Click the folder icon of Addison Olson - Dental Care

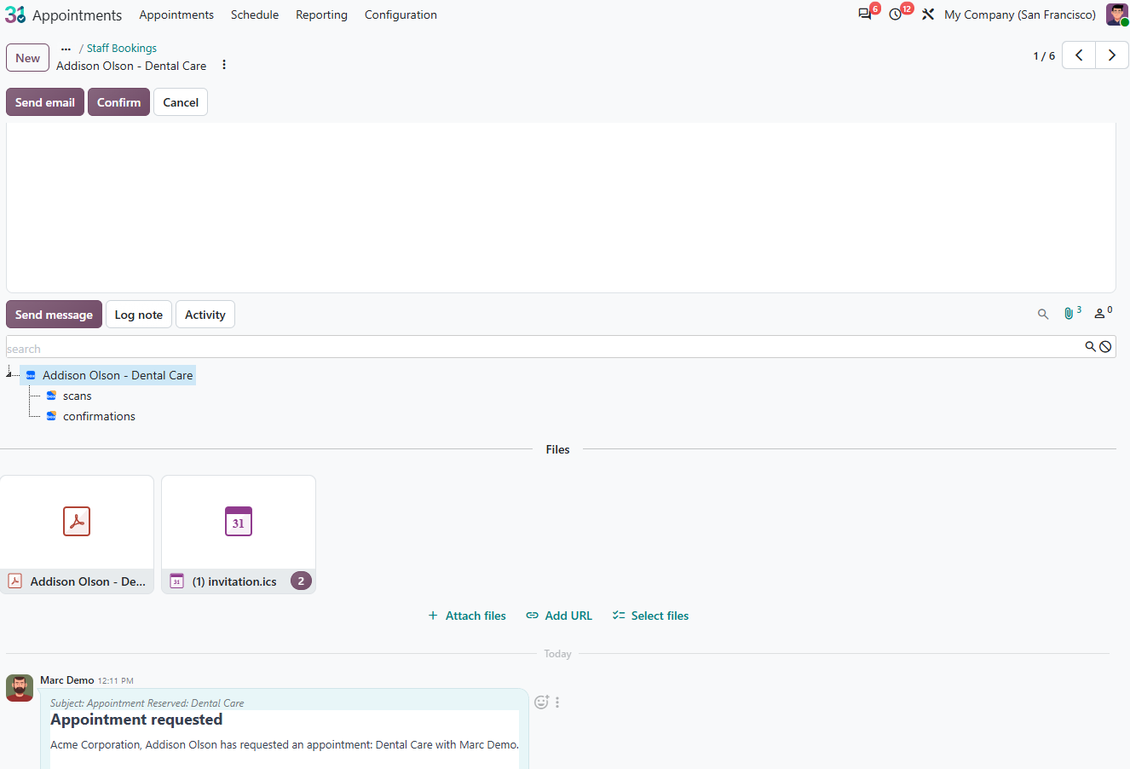[x=30, y=375]
